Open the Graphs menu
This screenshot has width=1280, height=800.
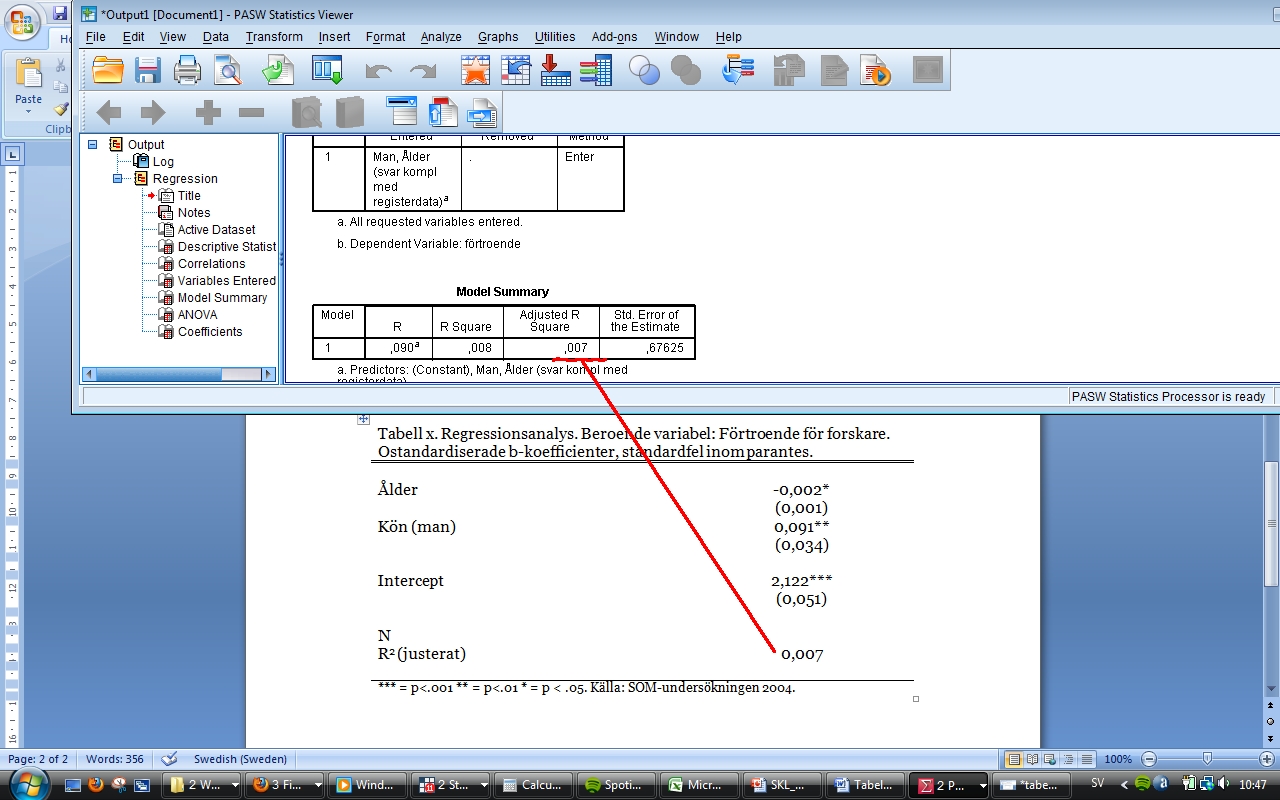tap(497, 37)
